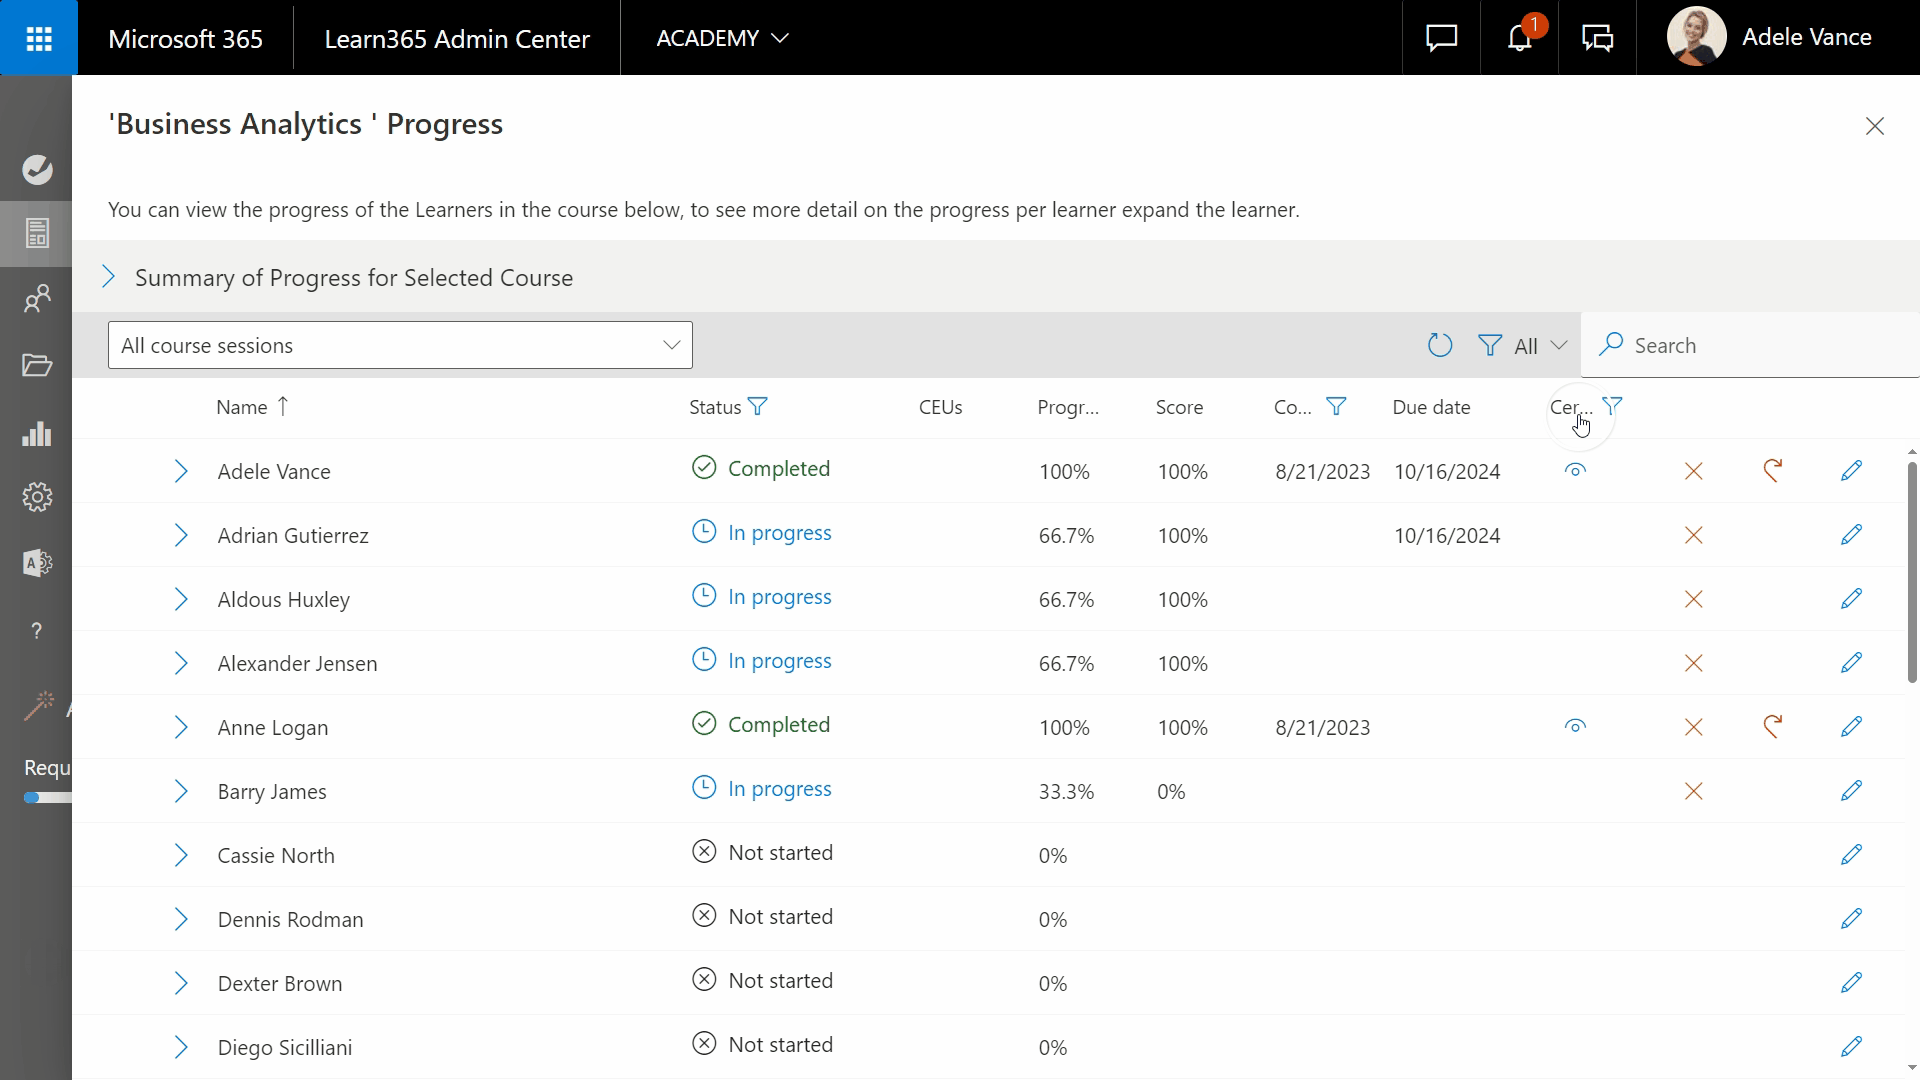Viewport: 1920px width, 1080px height.
Task: Open the ACADEMY dropdown menu
Action: [x=722, y=38]
